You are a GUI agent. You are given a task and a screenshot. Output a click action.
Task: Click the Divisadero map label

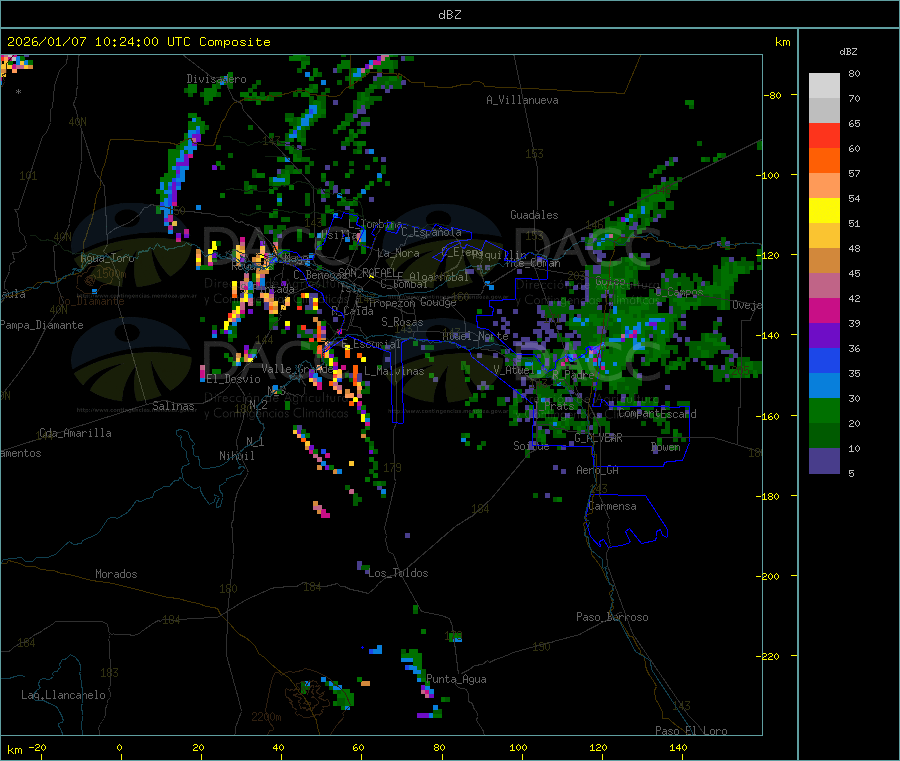point(216,79)
